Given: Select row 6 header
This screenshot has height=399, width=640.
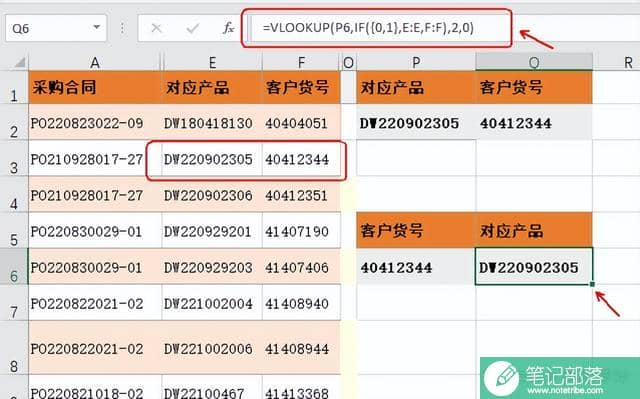Looking at the screenshot, I should 14,266.
